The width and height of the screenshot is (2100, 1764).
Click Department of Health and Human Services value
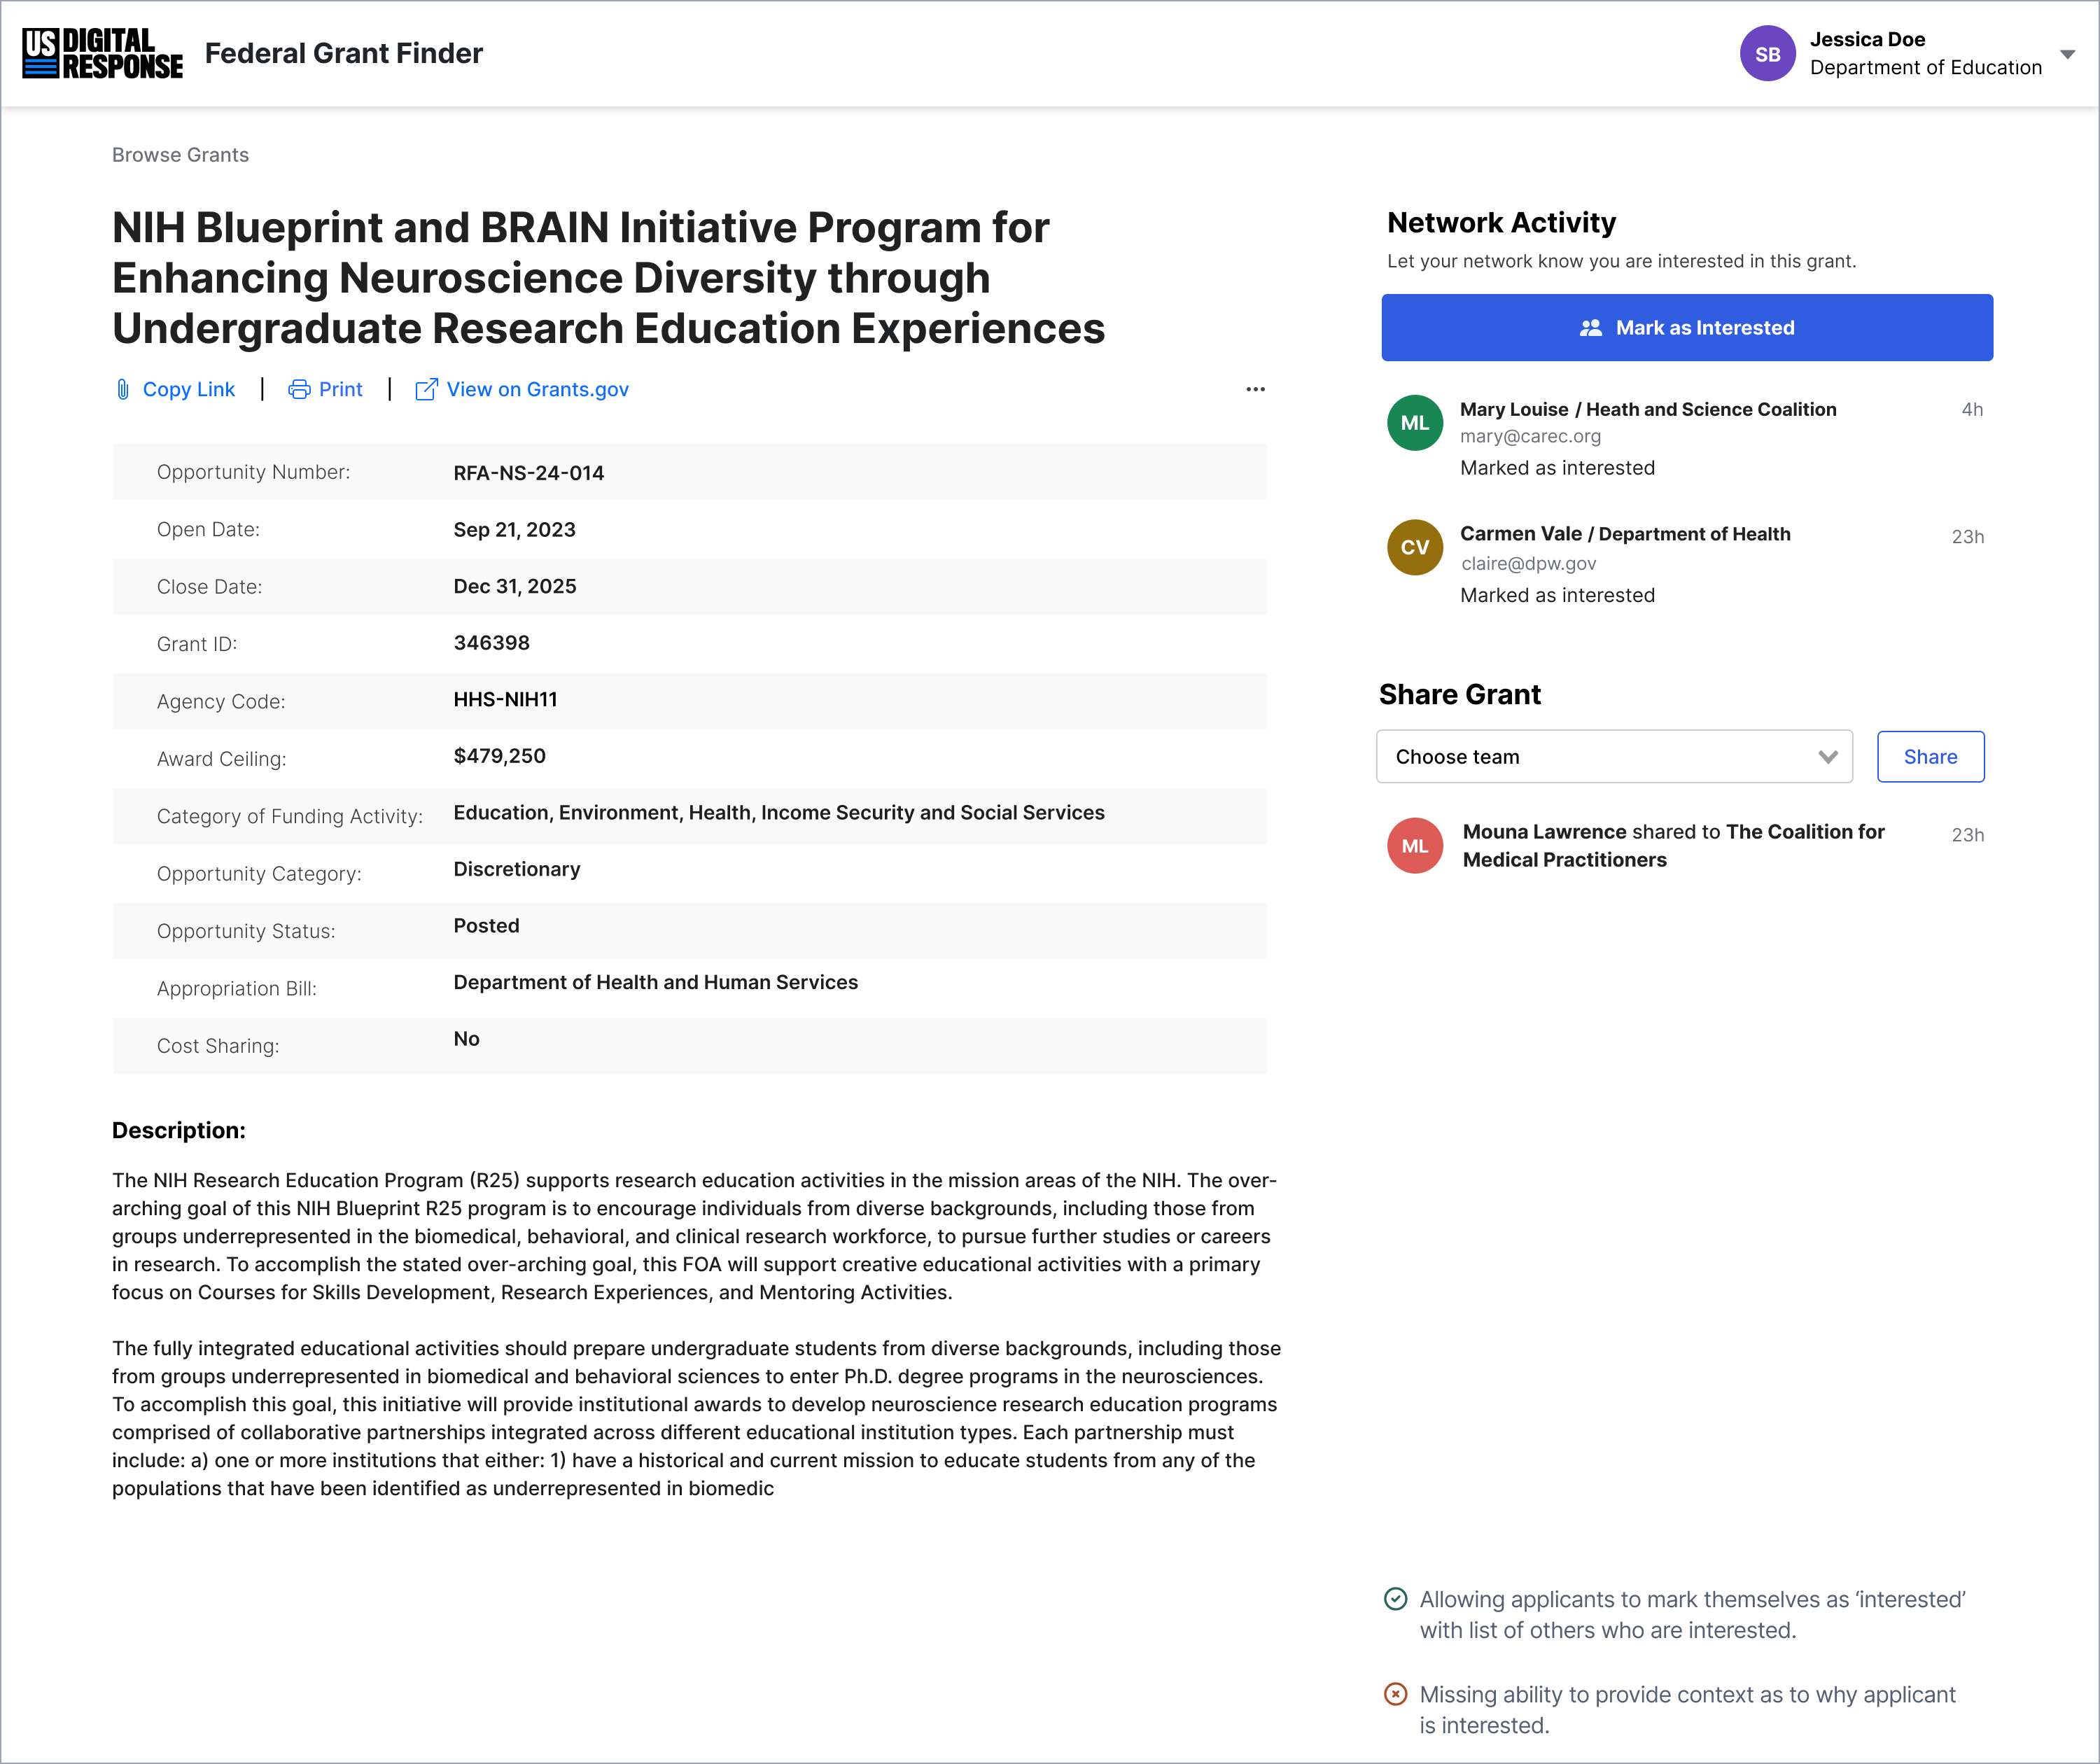coord(656,982)
